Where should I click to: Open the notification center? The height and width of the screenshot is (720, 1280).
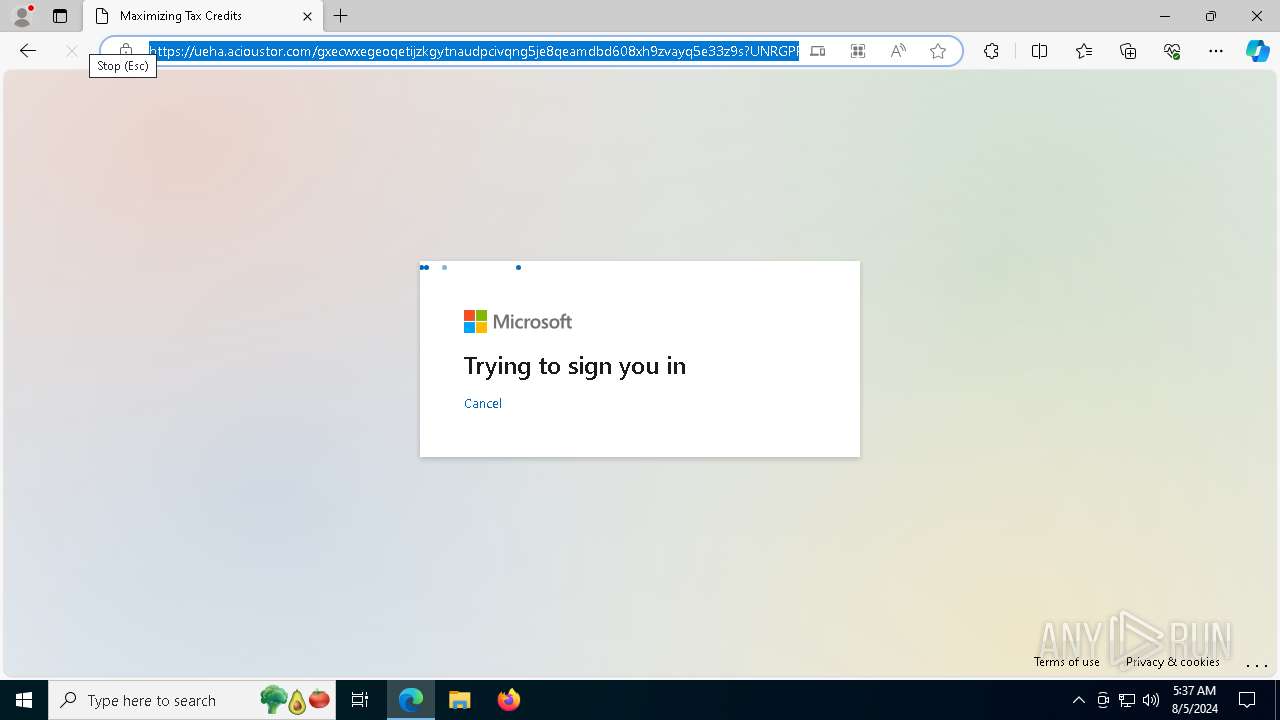[x=1247, y=700]
